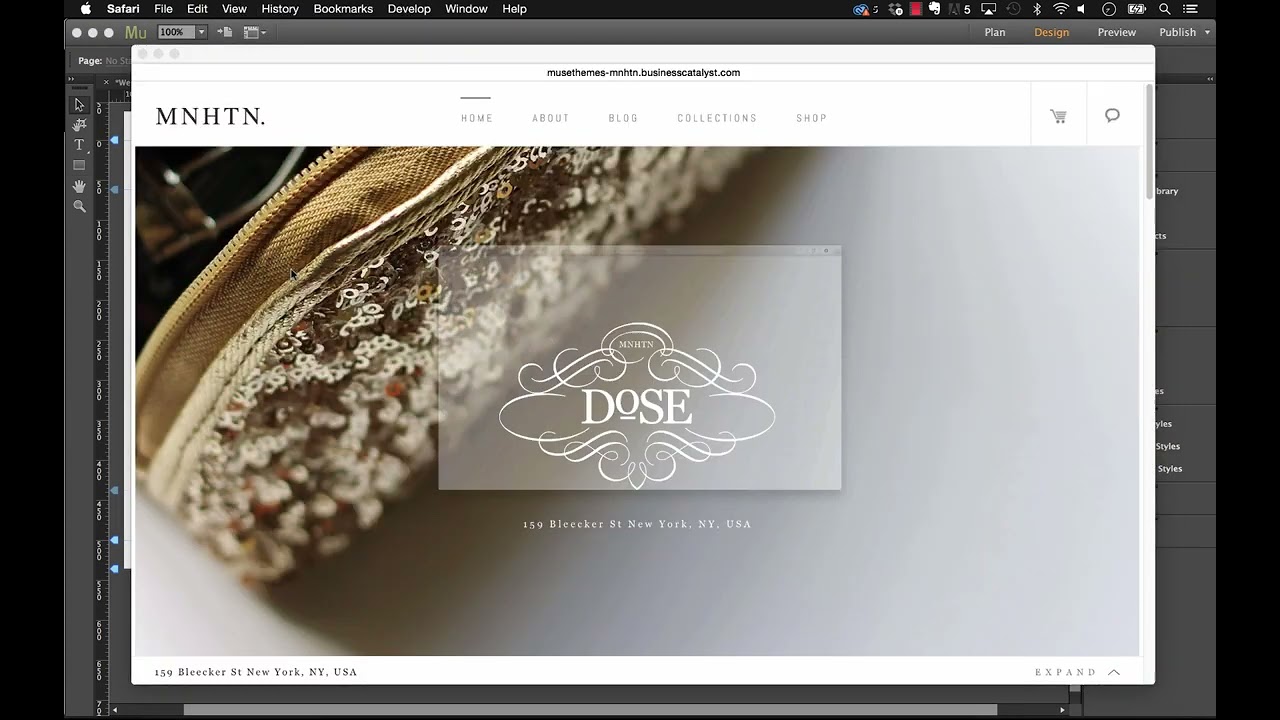Open Notification Center list icon
1280x720 pixels.
coord(1190,9)
